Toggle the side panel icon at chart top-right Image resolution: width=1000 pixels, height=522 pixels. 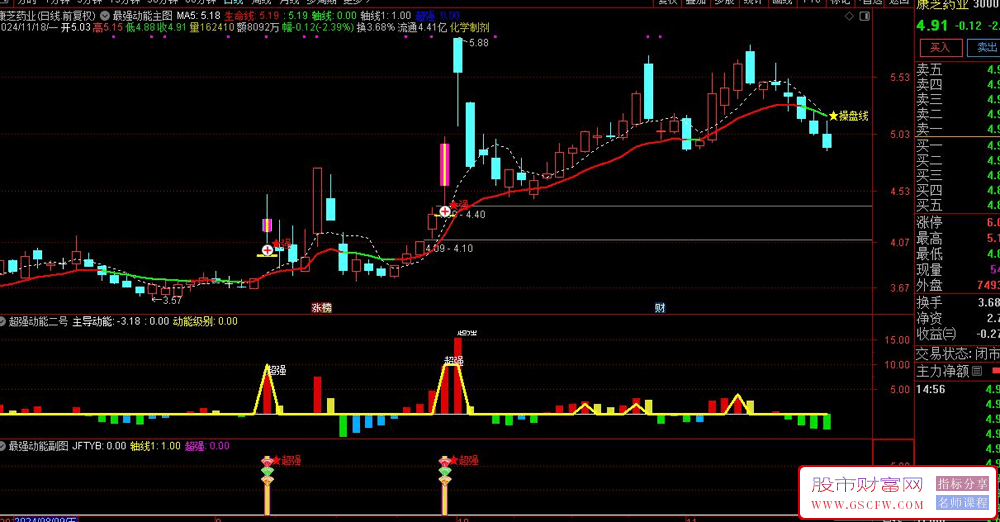coord(865,17)
